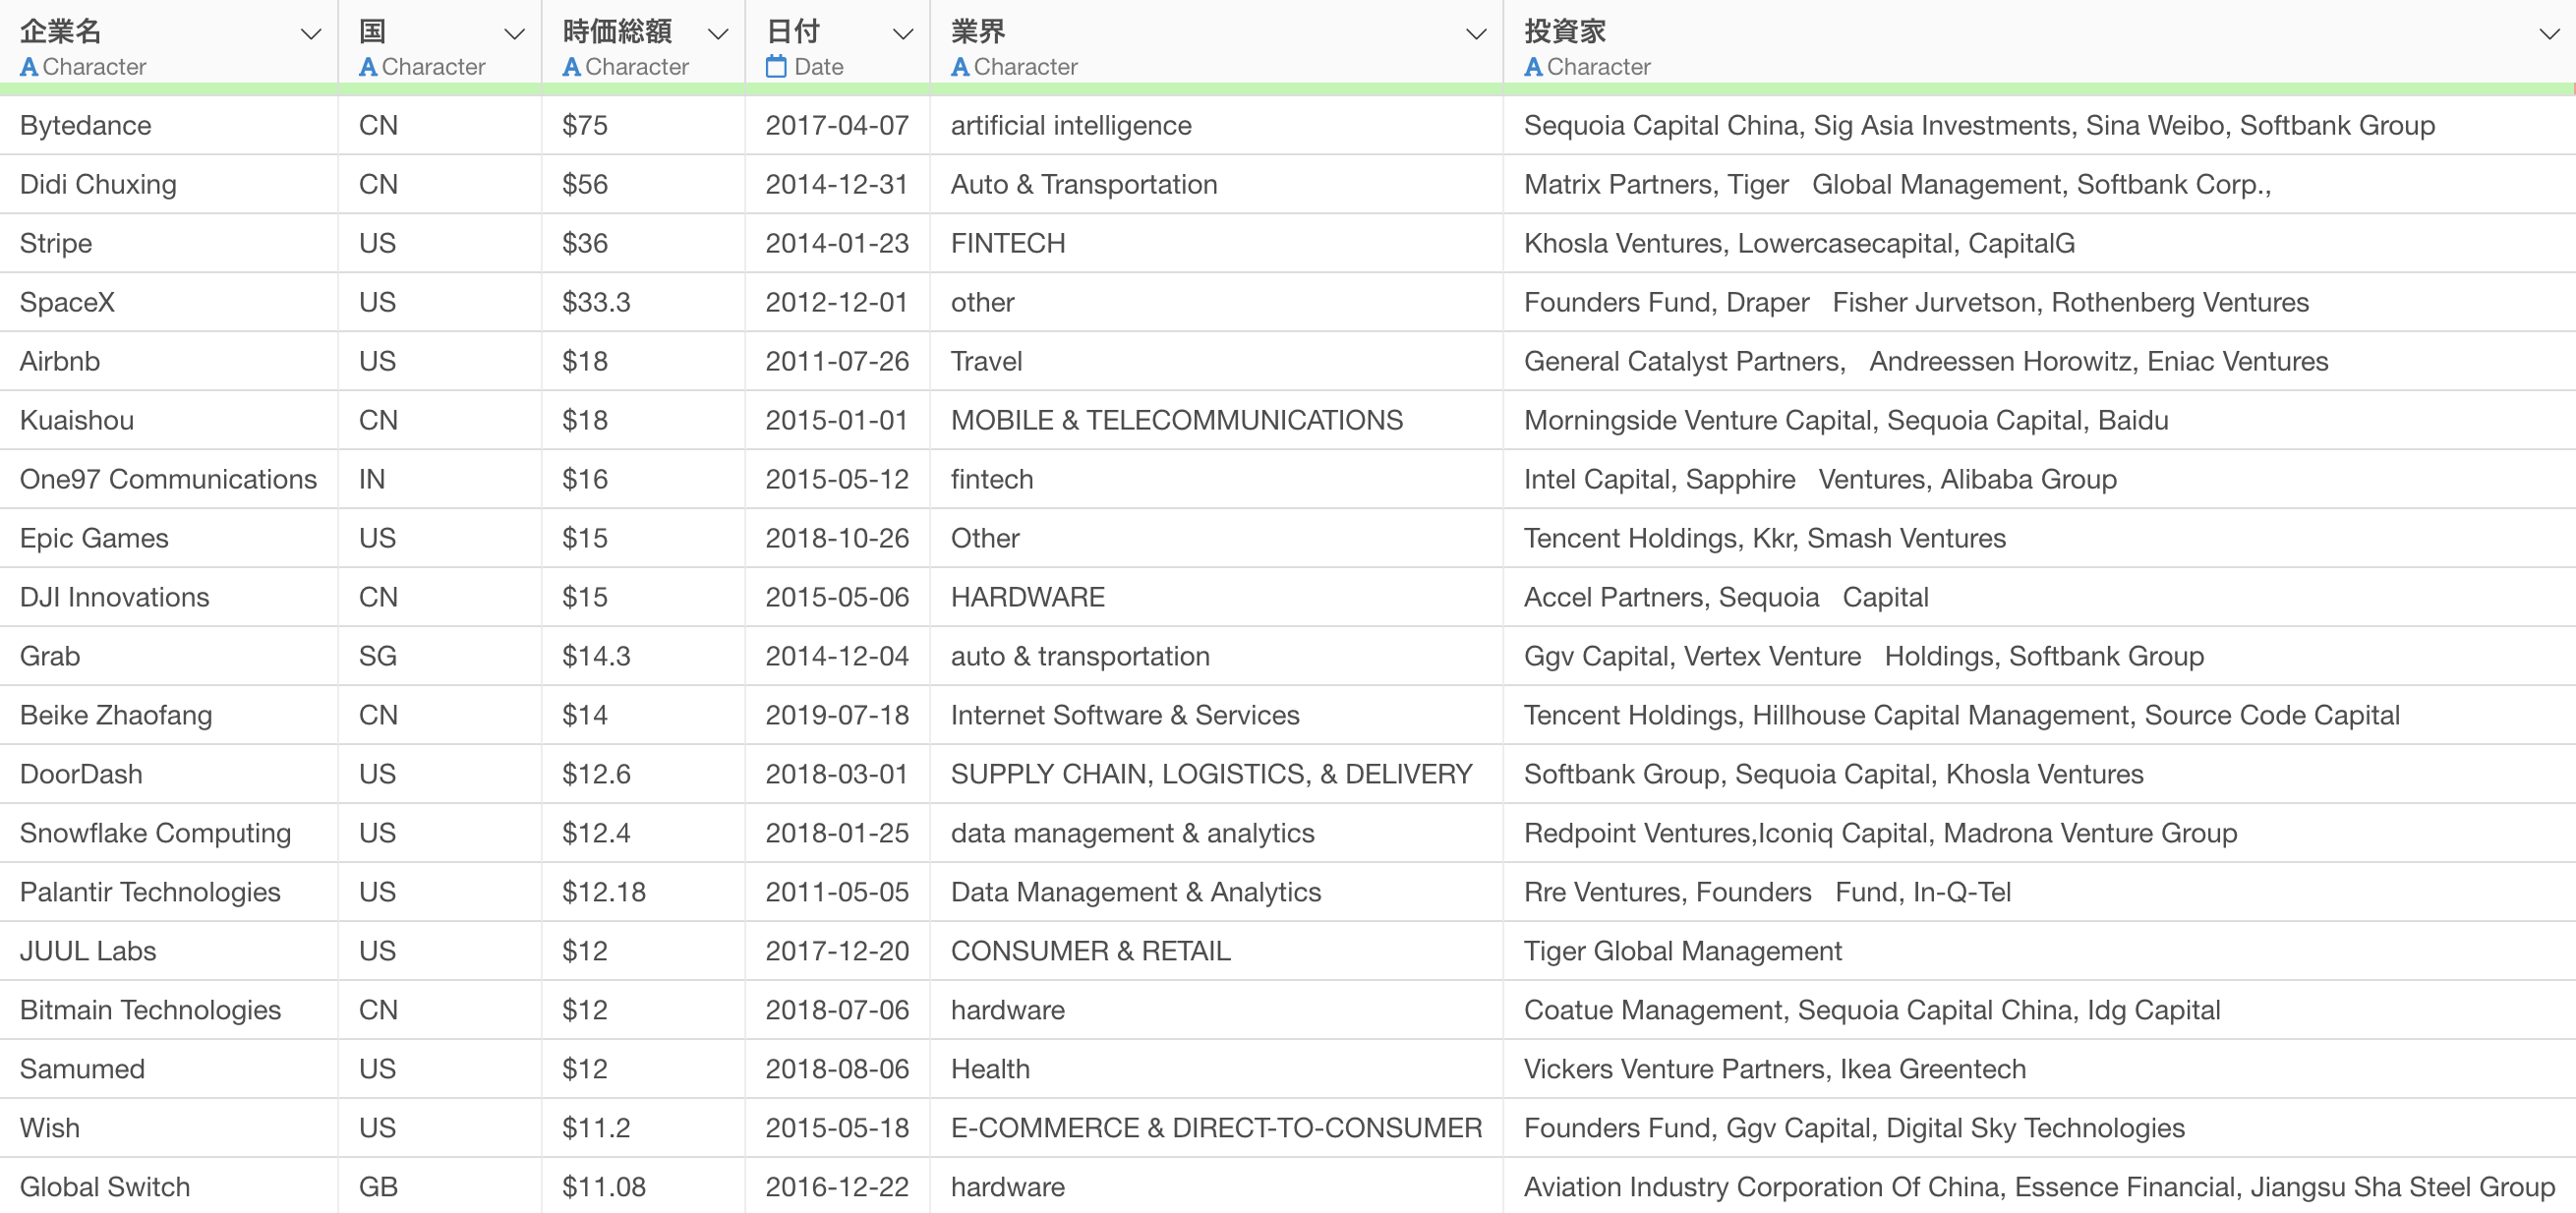Click the date 2017-04-07
The height and width of the screenshot is (1213, 2576).
(x=837, y=125)
